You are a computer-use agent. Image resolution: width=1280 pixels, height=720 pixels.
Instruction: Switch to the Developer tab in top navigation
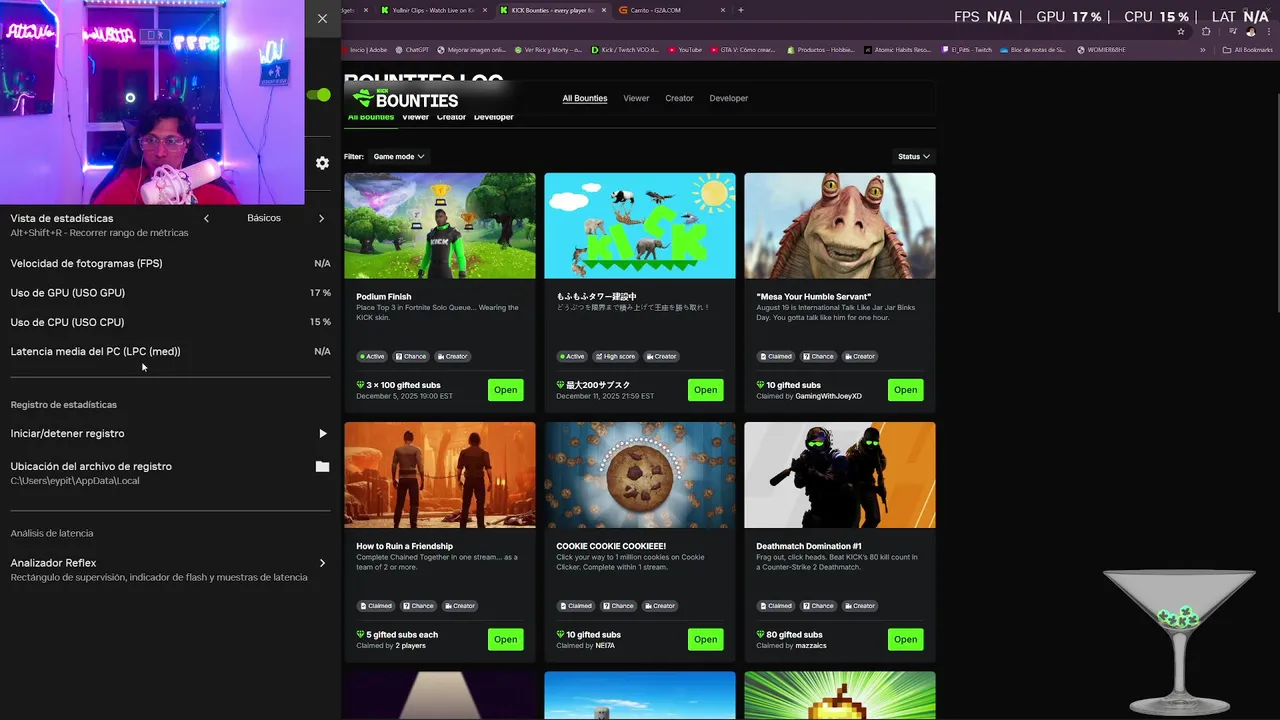point(729,98)
